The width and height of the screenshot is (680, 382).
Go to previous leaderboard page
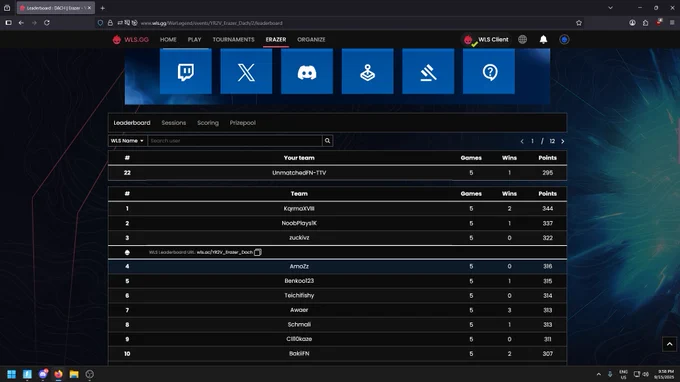click(522, 141)
